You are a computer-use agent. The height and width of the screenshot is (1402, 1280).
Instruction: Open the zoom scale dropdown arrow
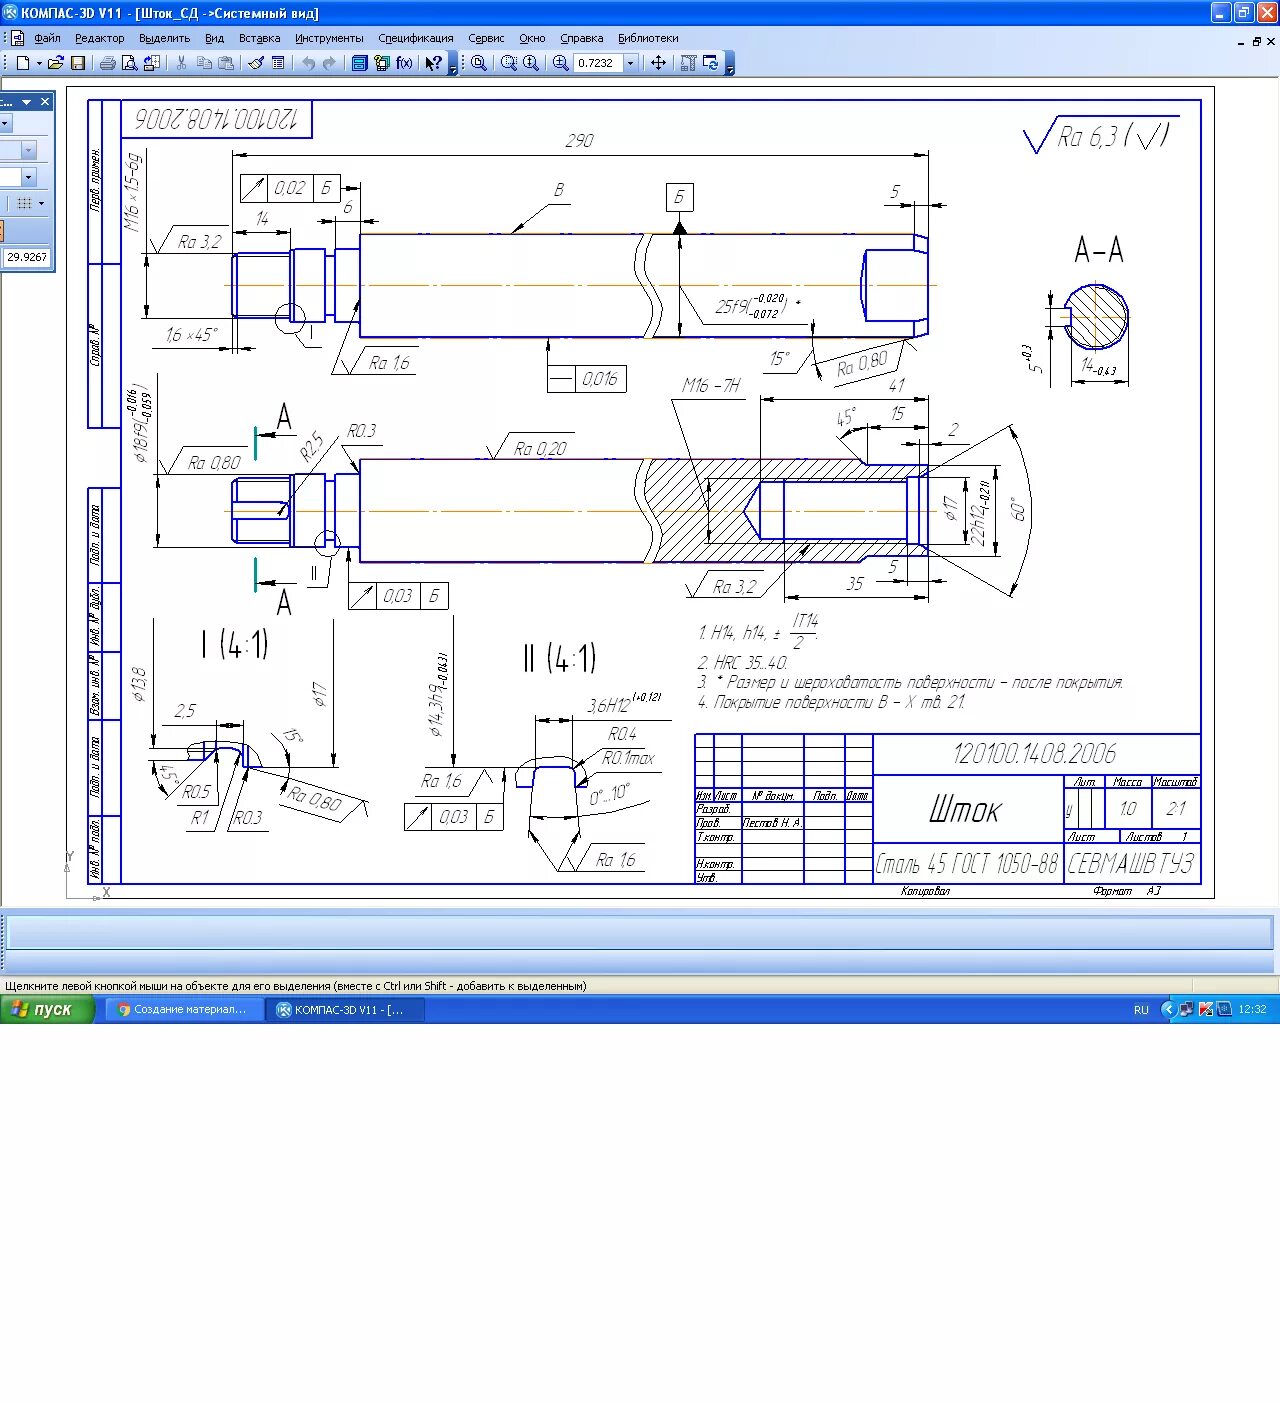tap(630, 63)
